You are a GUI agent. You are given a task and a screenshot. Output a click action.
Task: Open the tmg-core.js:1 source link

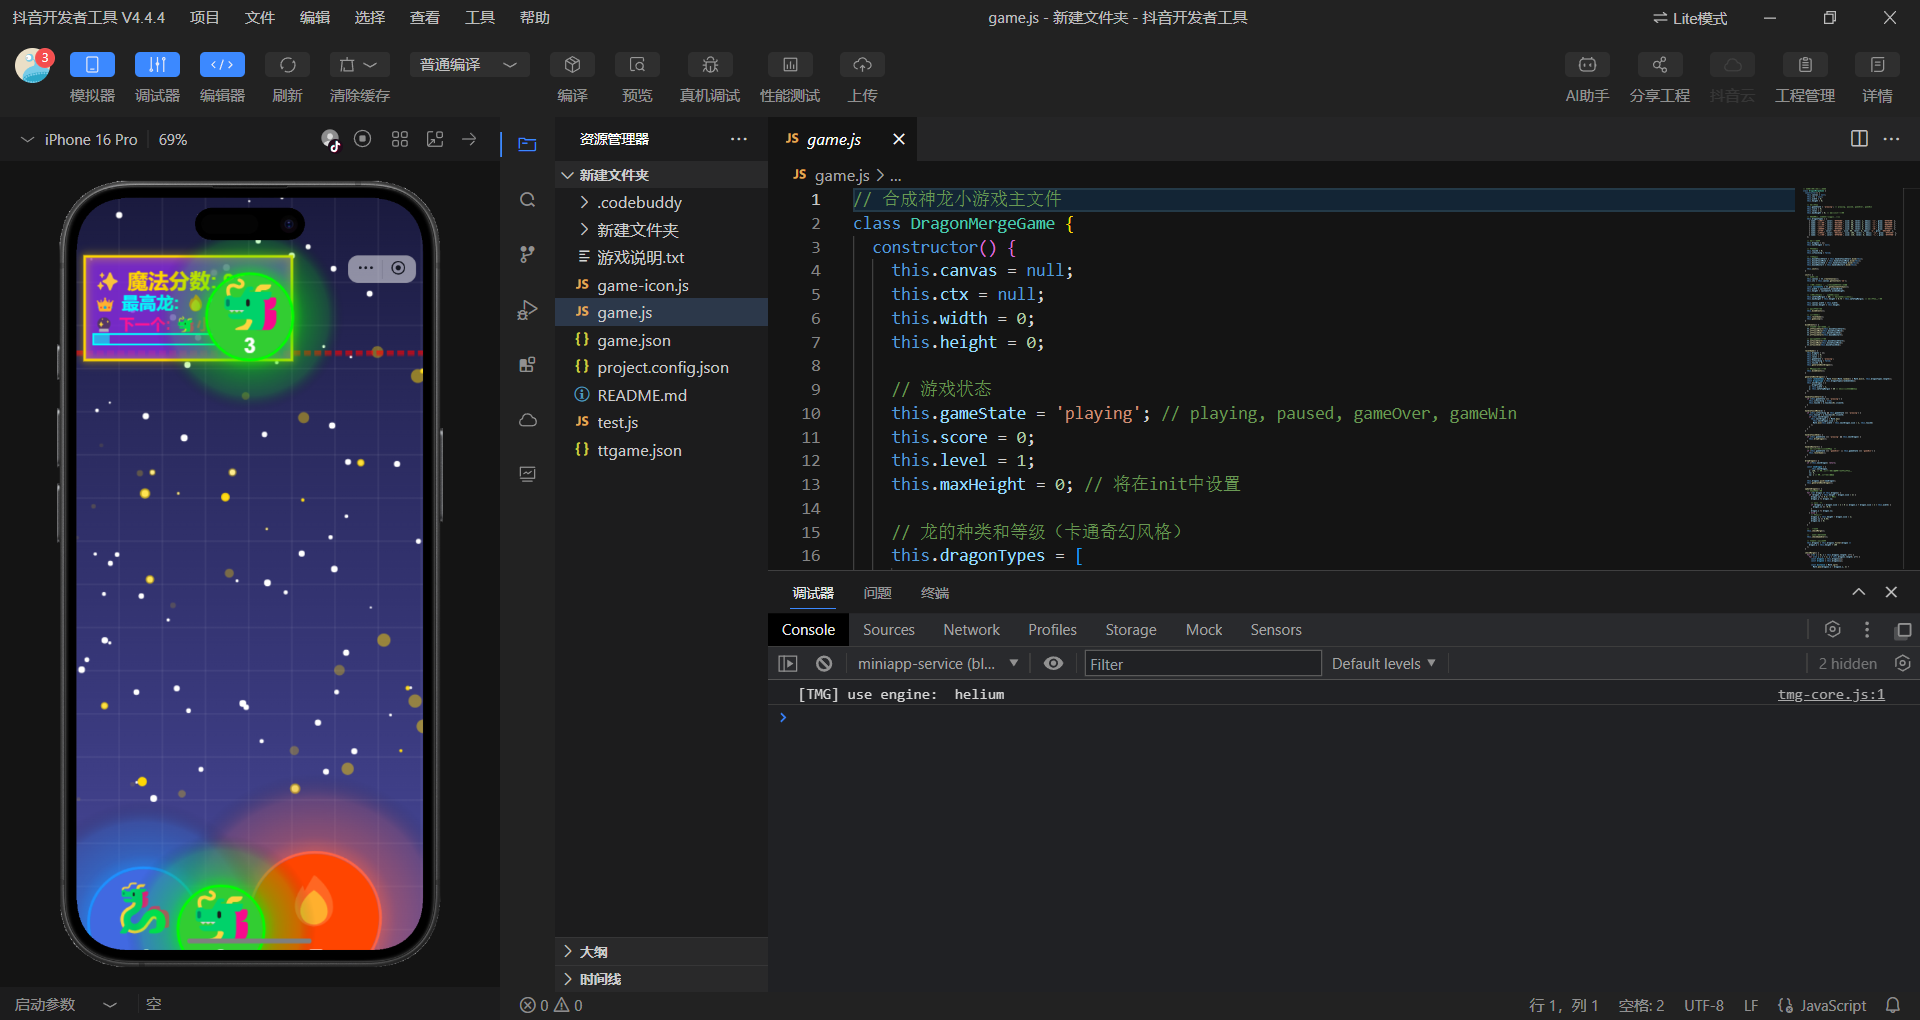1830,694
